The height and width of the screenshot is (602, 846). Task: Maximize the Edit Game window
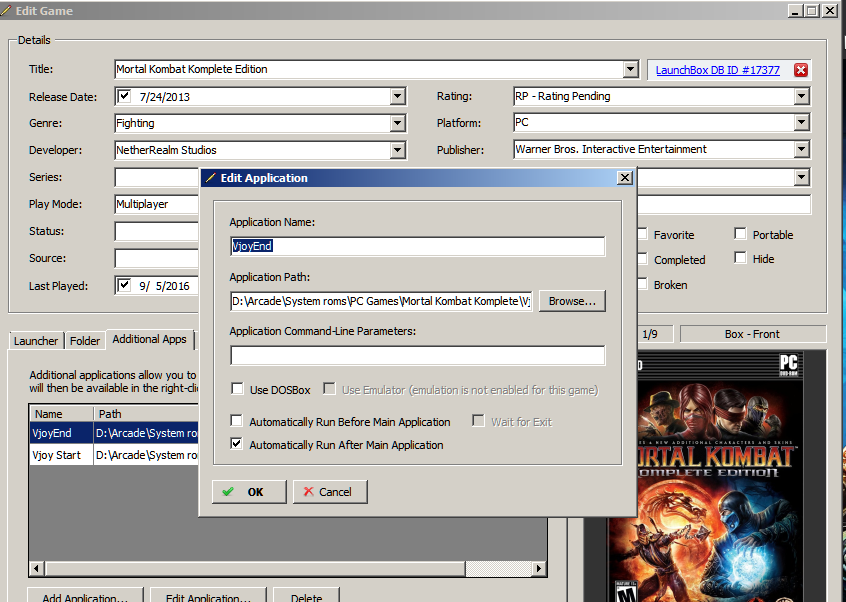click(x=812, y=10)
